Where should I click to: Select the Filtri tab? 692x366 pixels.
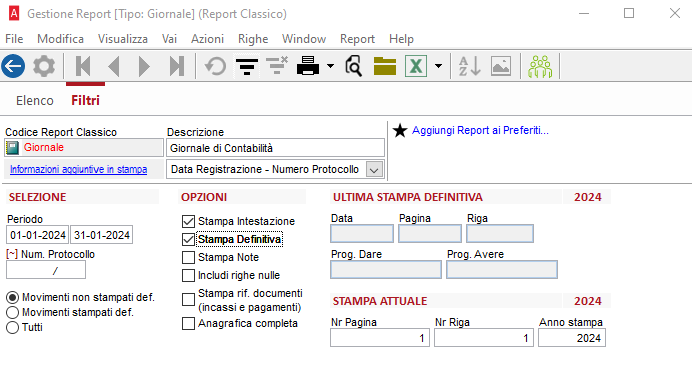point(86,101)
